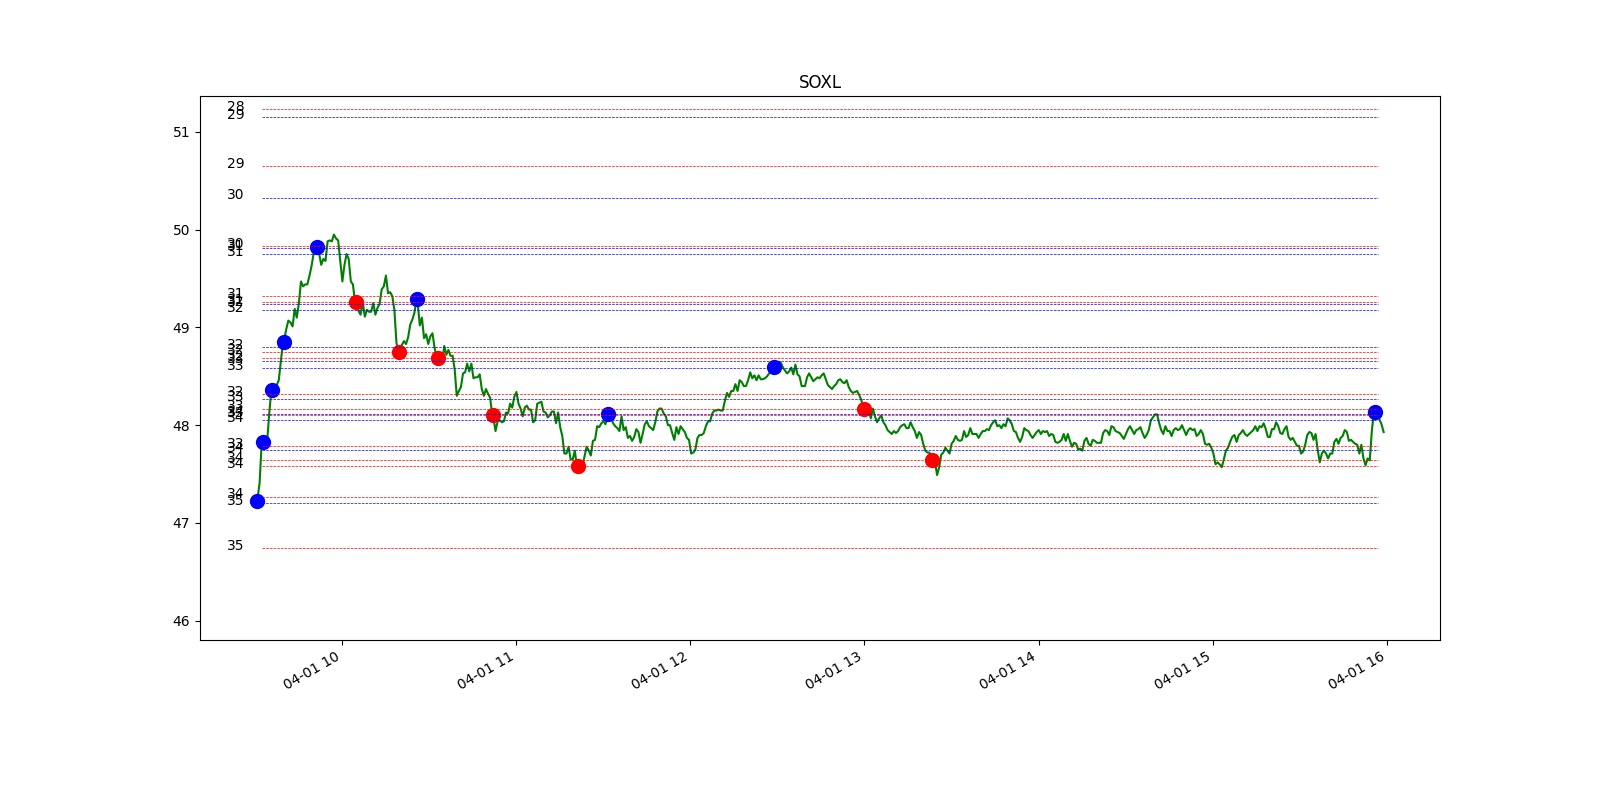Select the blue marker near 48.35 in the opening climb
This screenshot has height=800, width=1600.
[272, 390]
